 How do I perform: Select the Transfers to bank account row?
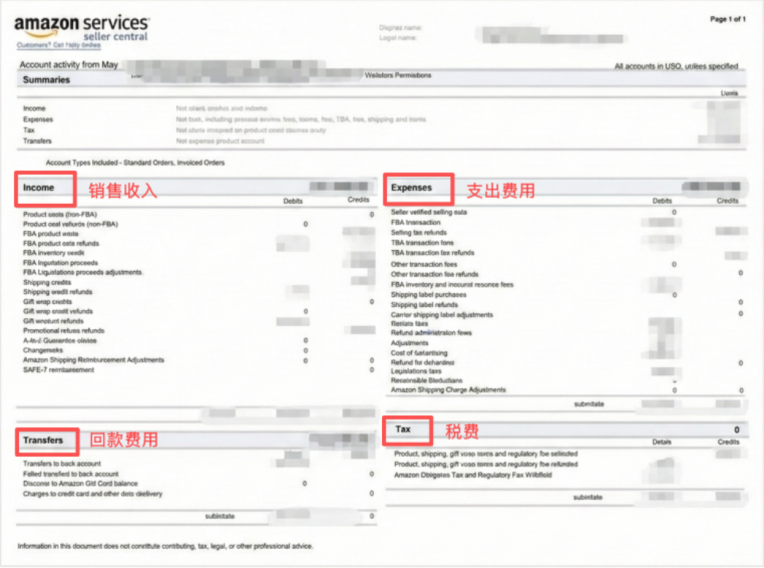[64, 464]
